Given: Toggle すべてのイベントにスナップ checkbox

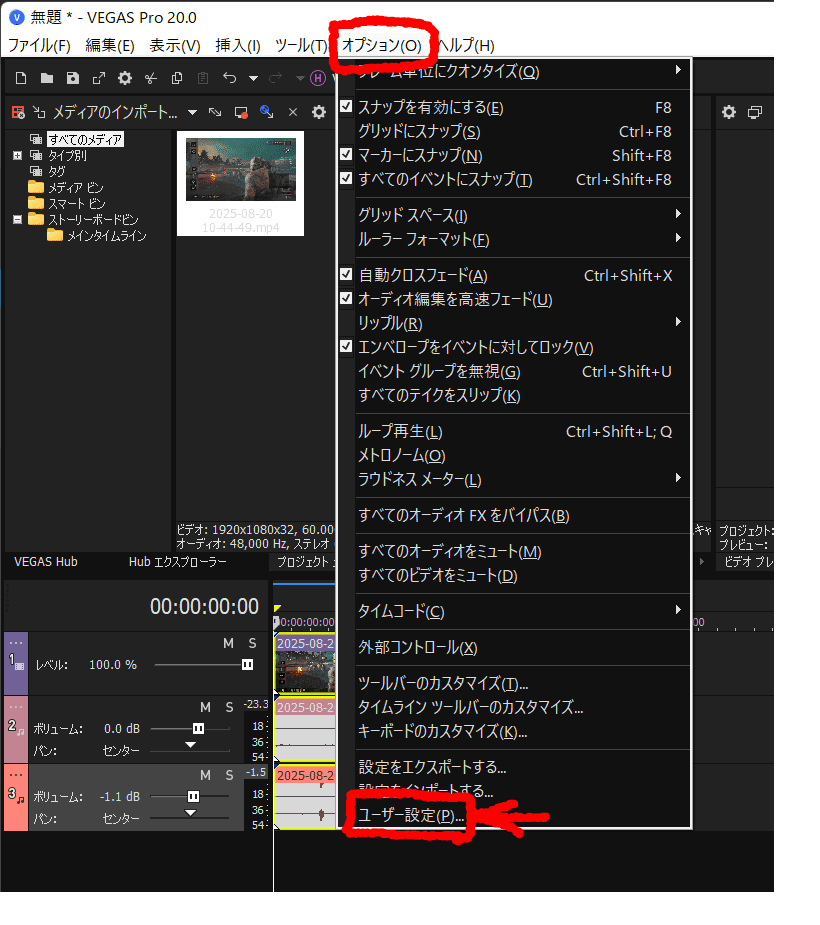Looking at the screenshot, I should pyautogui.click(x=346, y=178).
